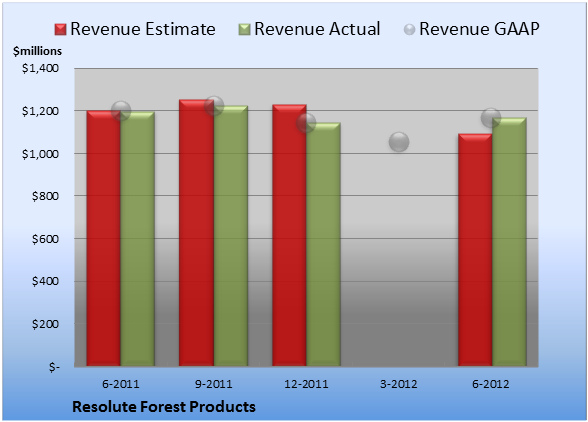588x422 pixels.
Task: Select the green actual bar for 6-2011
Action: (x=138, y=239)
